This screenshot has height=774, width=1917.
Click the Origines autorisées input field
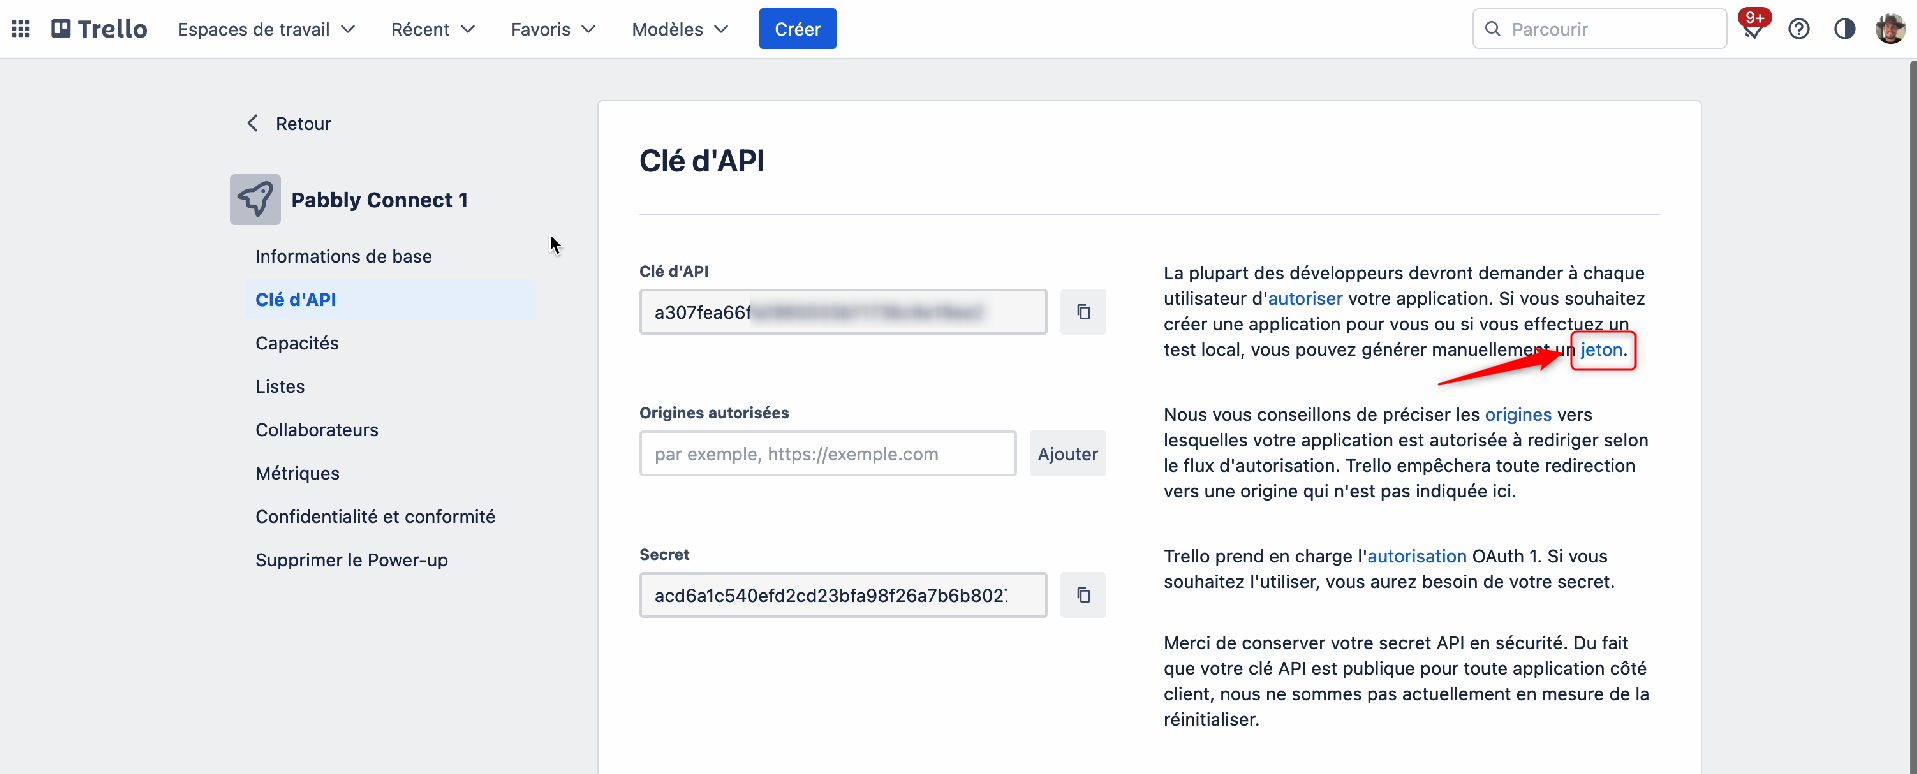tap(828, 454)
